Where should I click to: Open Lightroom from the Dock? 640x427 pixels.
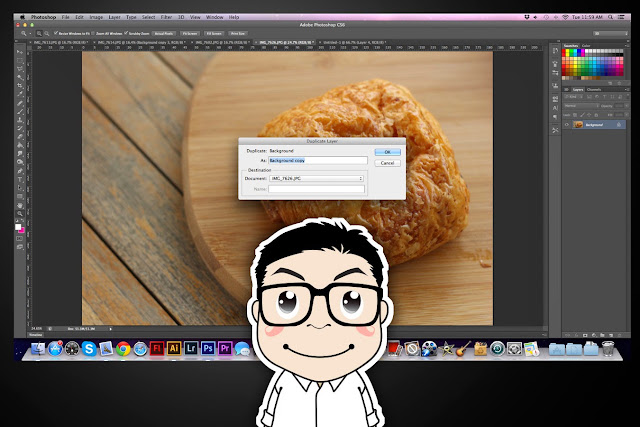point(191,348)
